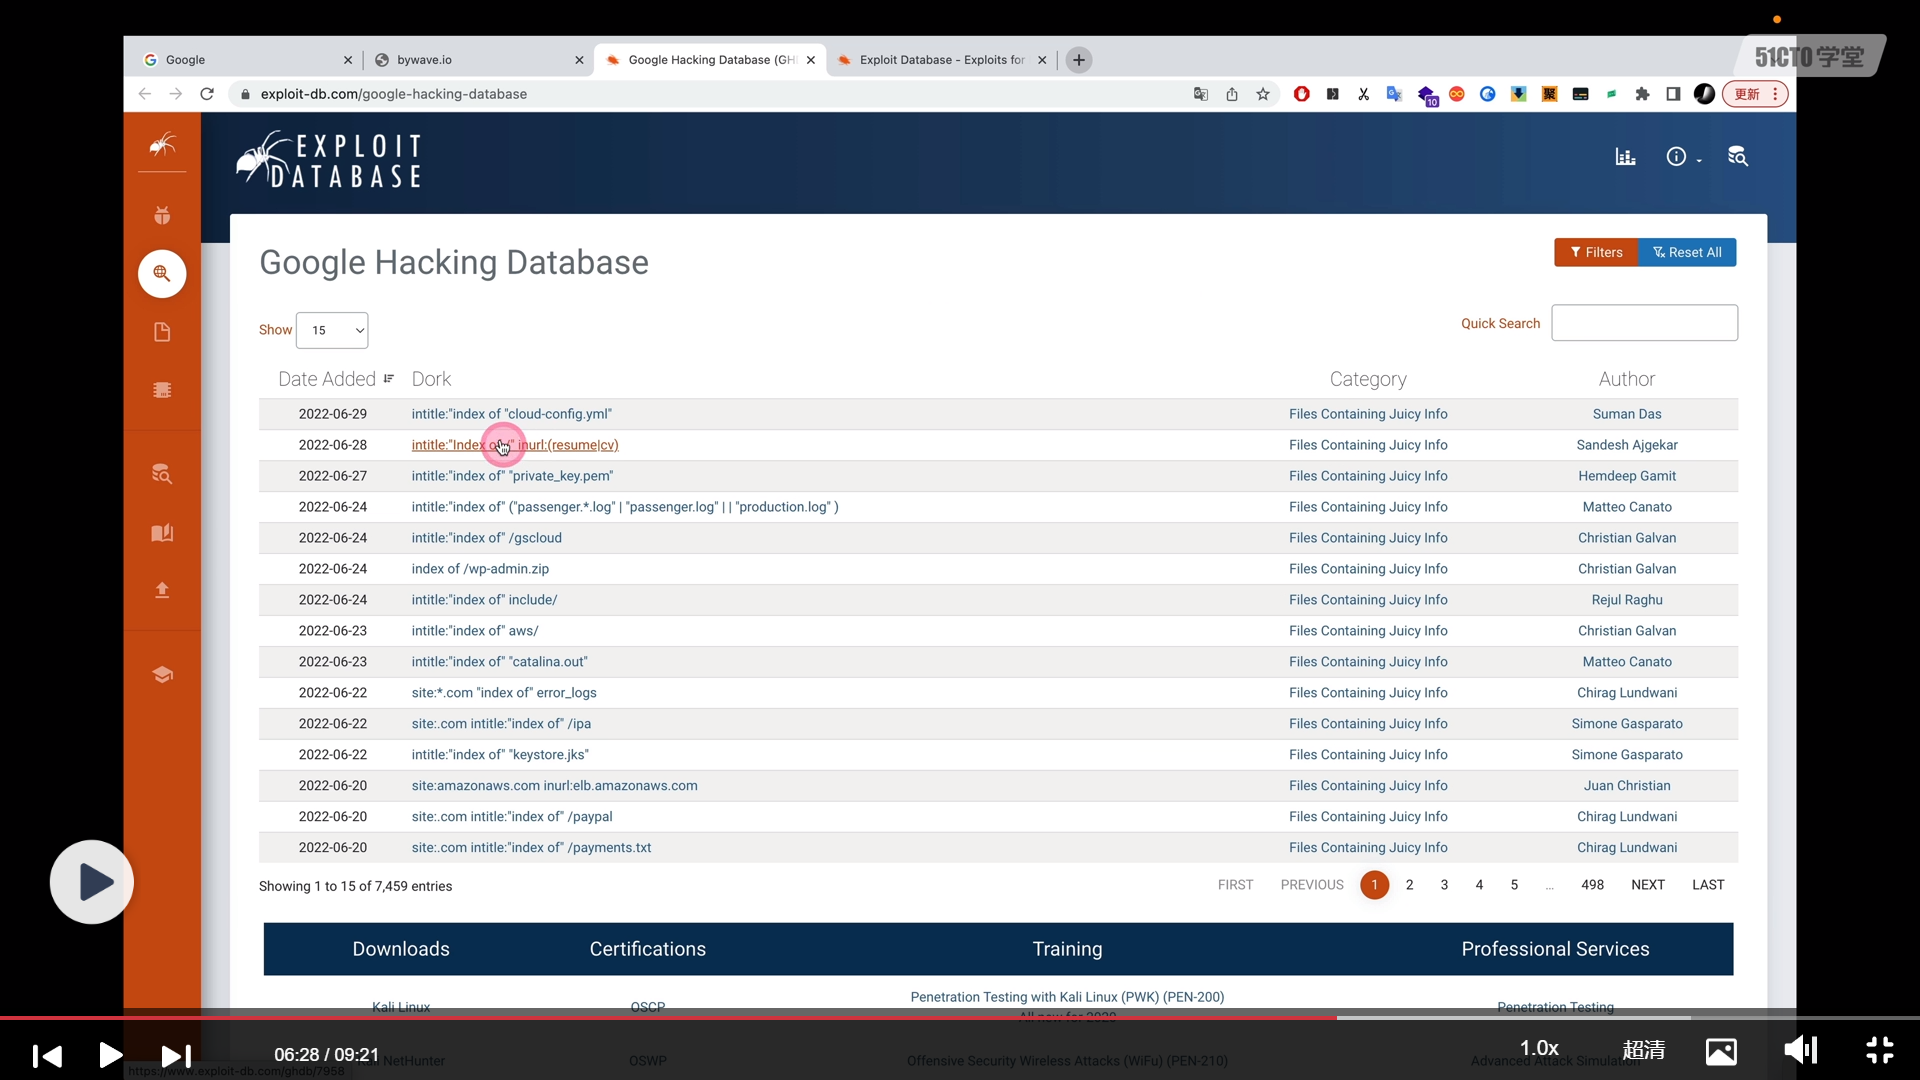Click the Quick Search input field
This screenshot has height=1080, width=1920.
click(x=1644, y=323)
